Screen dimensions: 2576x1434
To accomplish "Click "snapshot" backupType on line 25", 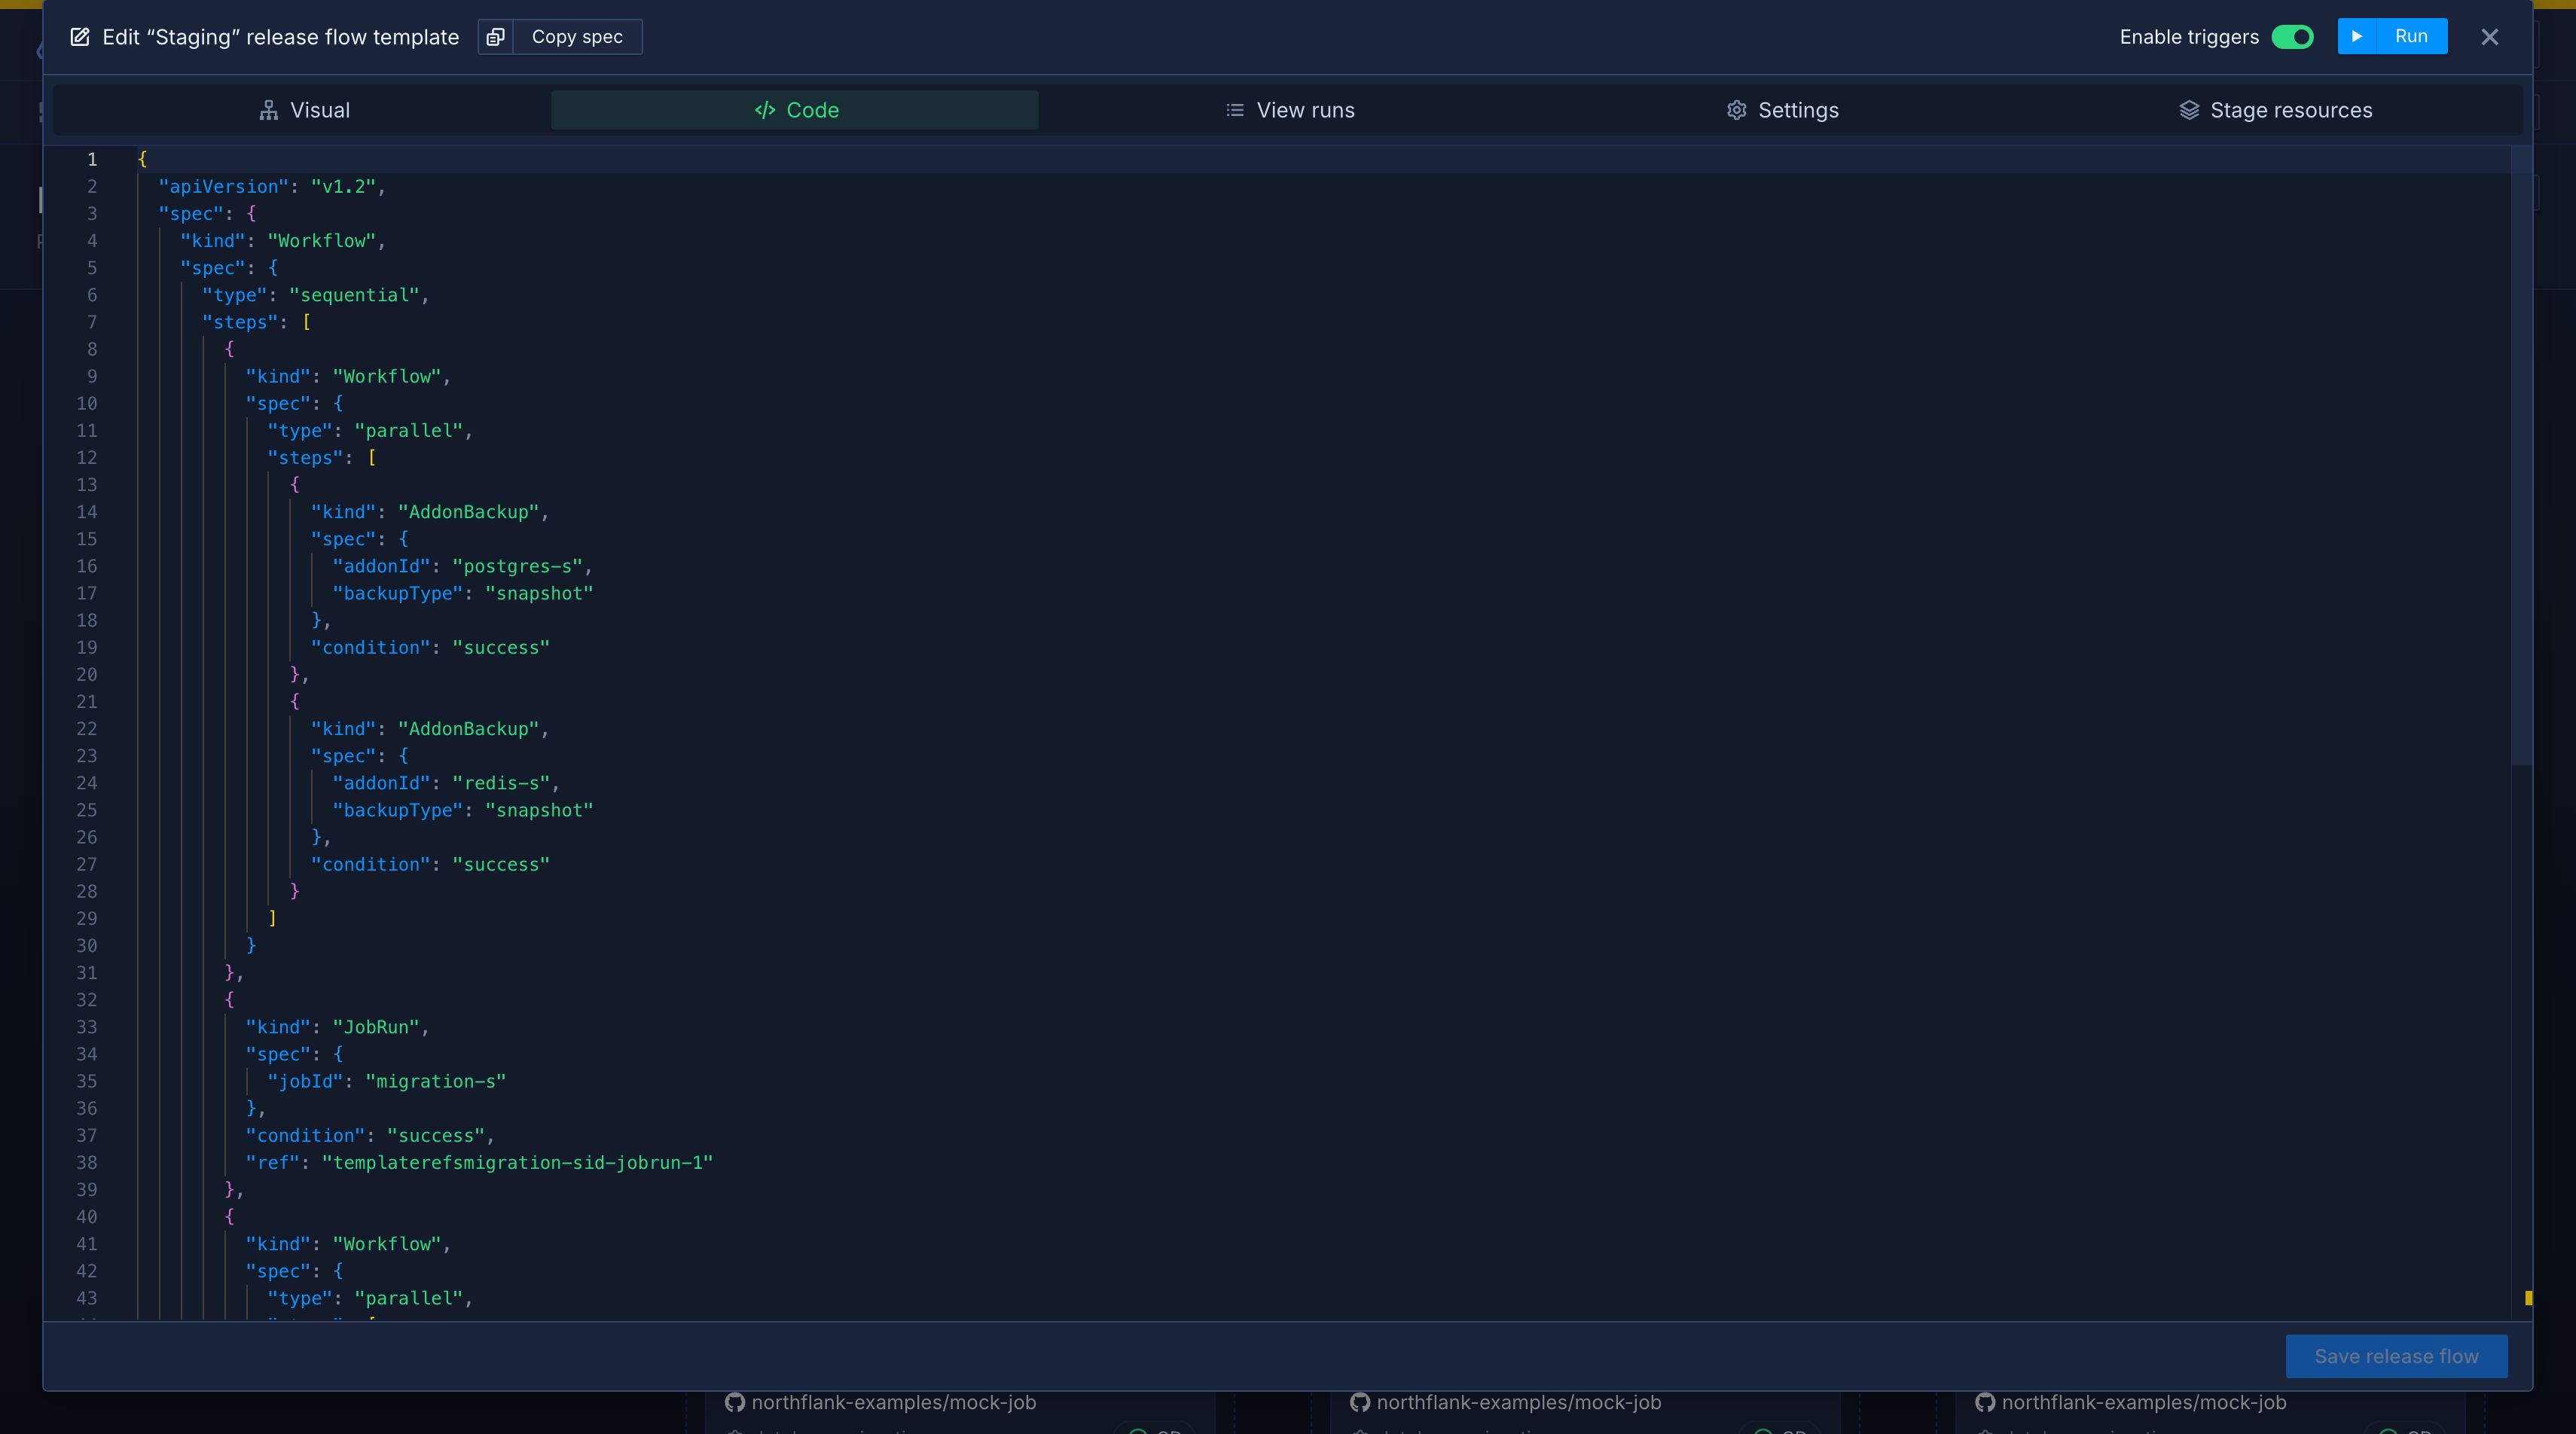I will pyautogui.click(x=539, y=810).
